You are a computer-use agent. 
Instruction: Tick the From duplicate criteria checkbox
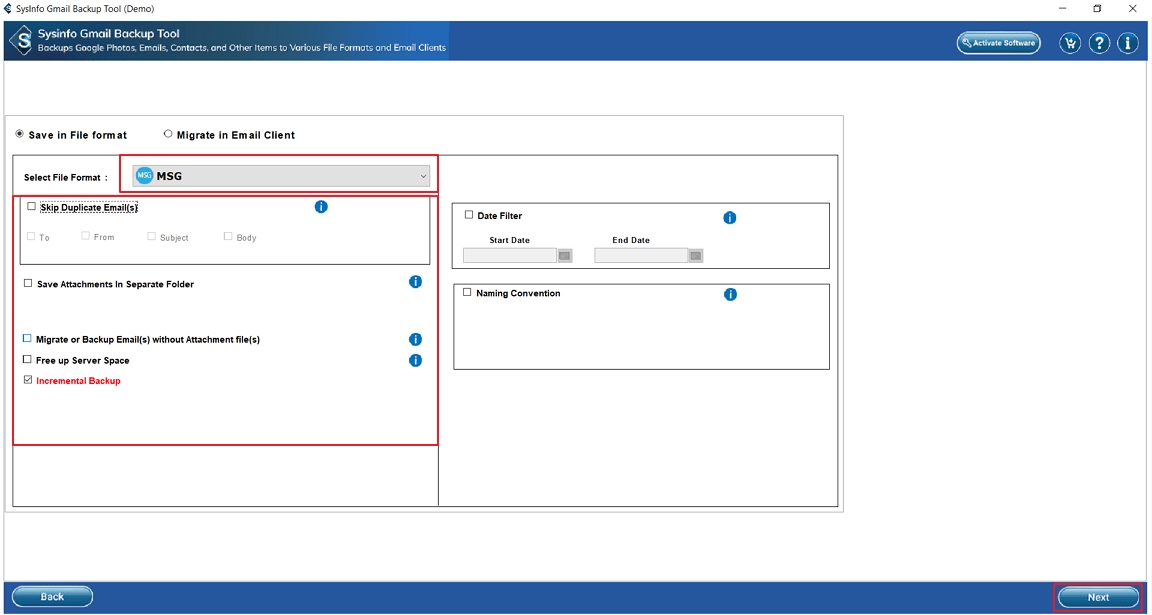click(x=86, y=236)
